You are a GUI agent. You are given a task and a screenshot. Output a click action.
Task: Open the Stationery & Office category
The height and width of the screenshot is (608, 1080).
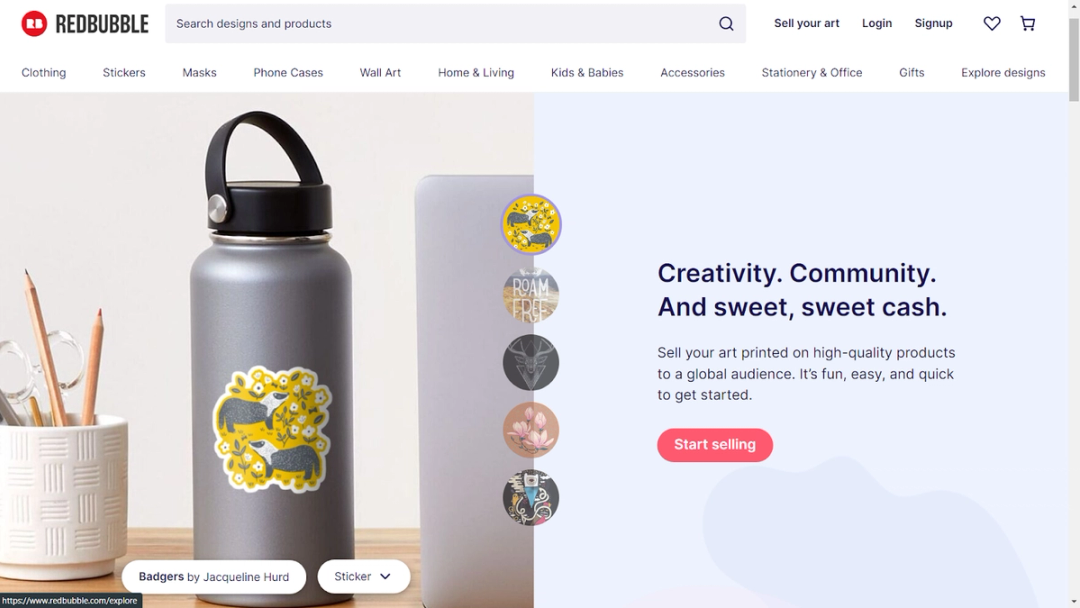click(x=811, y=72)
